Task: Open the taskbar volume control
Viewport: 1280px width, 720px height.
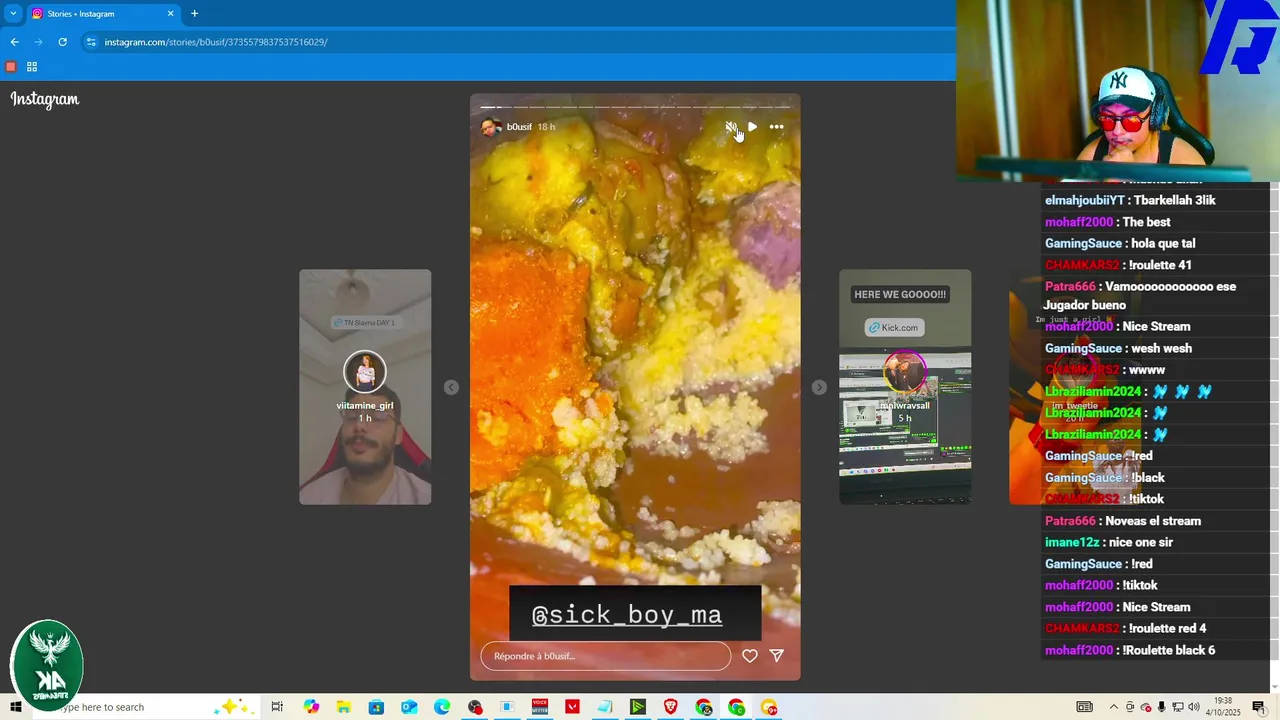Action: point(1193,707)
